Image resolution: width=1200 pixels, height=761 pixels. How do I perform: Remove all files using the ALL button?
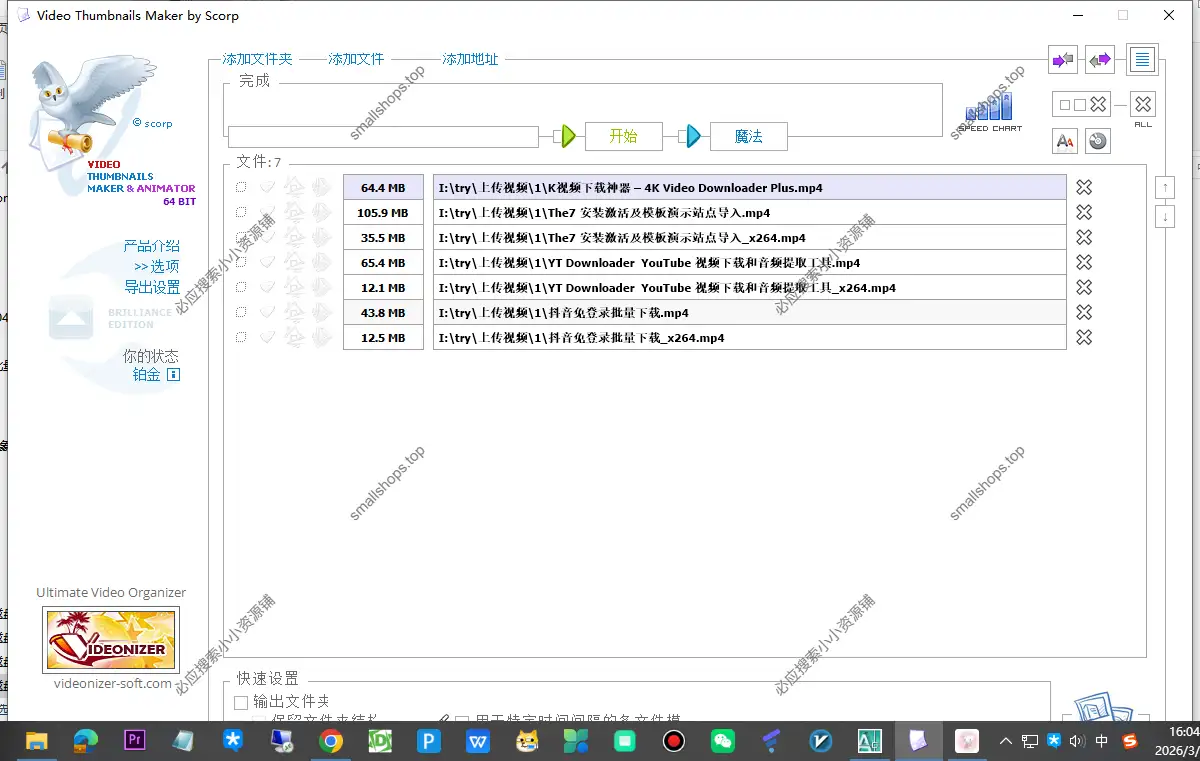pyautogui.click(x=1143, y=104)
